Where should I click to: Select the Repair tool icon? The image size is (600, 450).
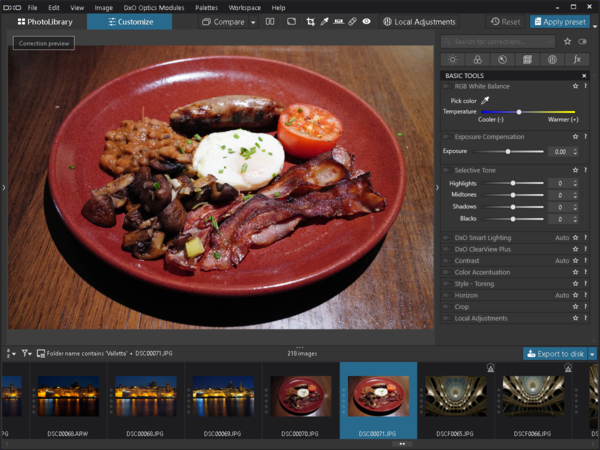coord(353,21)
